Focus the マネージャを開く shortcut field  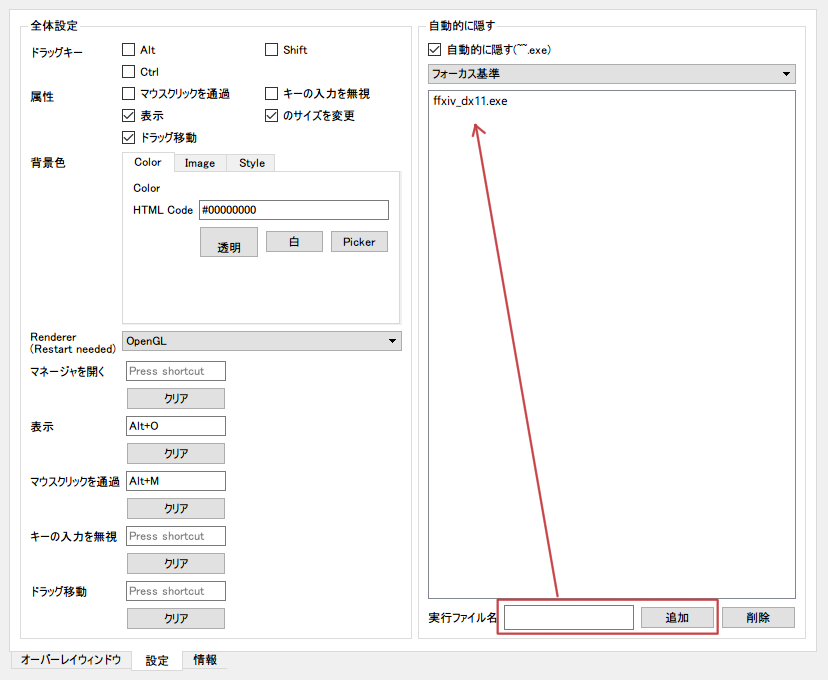[x=176, y=371]
